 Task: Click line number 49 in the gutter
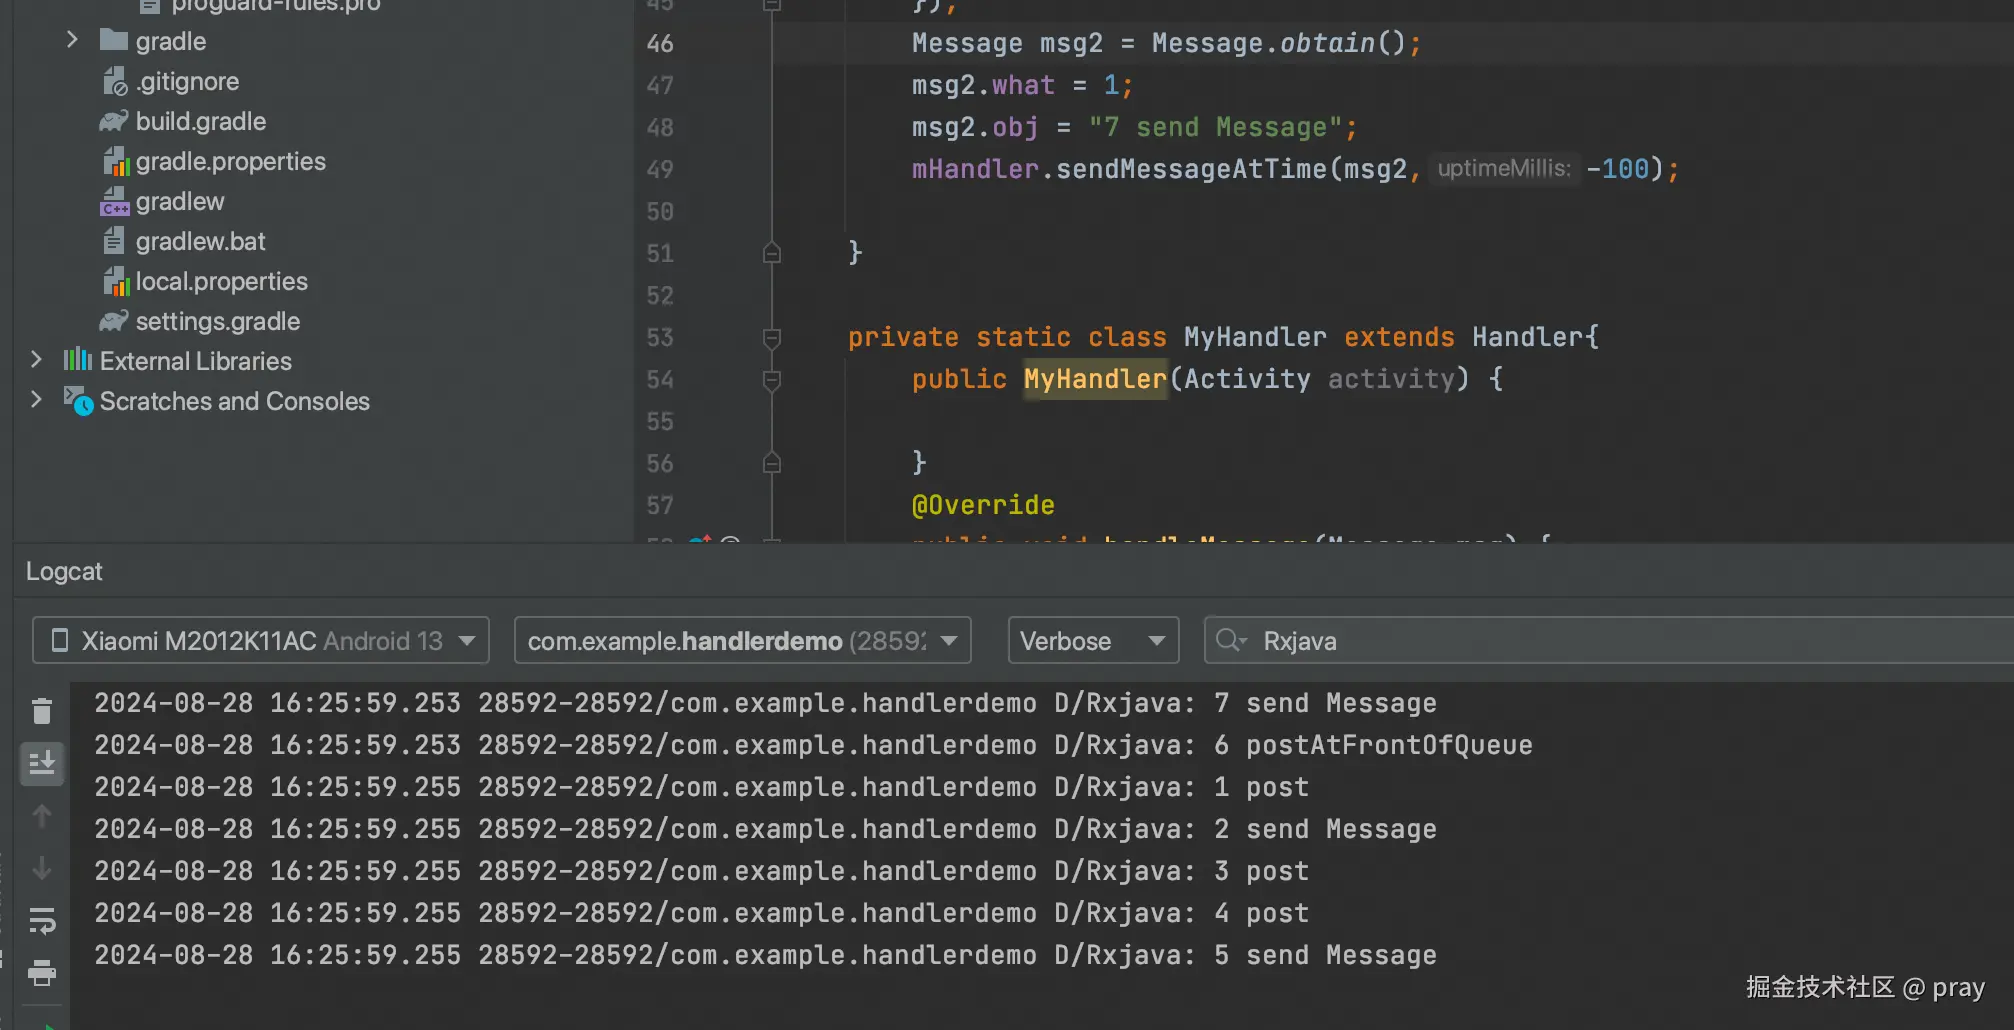[660, 169]
